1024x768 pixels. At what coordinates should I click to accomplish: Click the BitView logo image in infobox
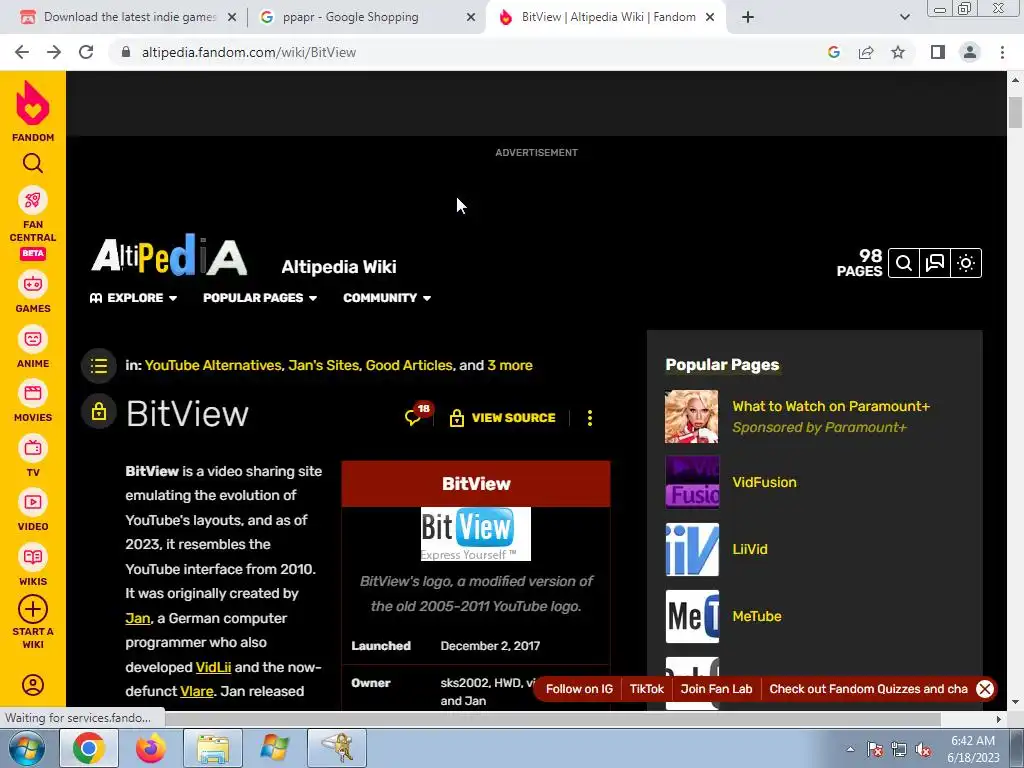(475, 534)
